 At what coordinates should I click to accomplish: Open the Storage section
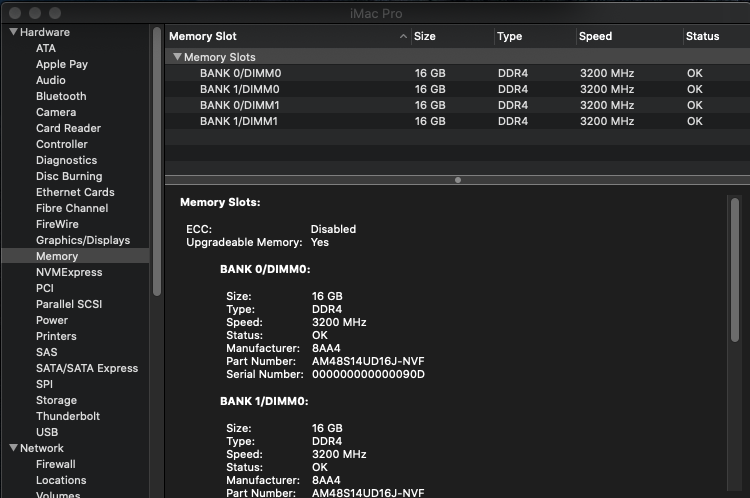[x=56, y=400]
